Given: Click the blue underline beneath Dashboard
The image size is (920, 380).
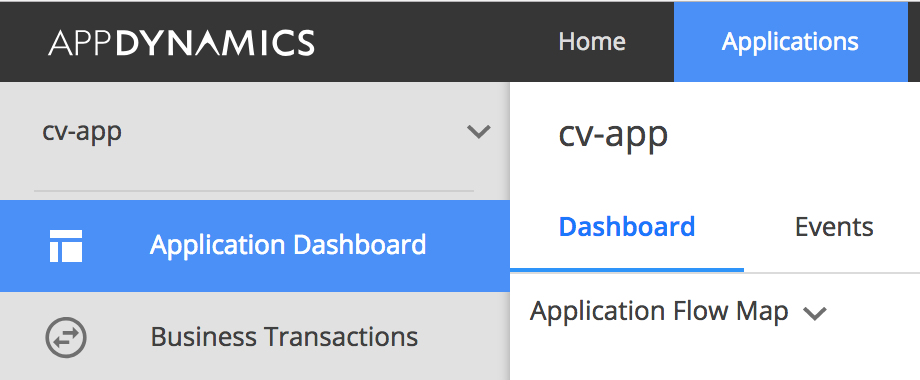Looking at the screenshot, I should click(x=627, y=270).
